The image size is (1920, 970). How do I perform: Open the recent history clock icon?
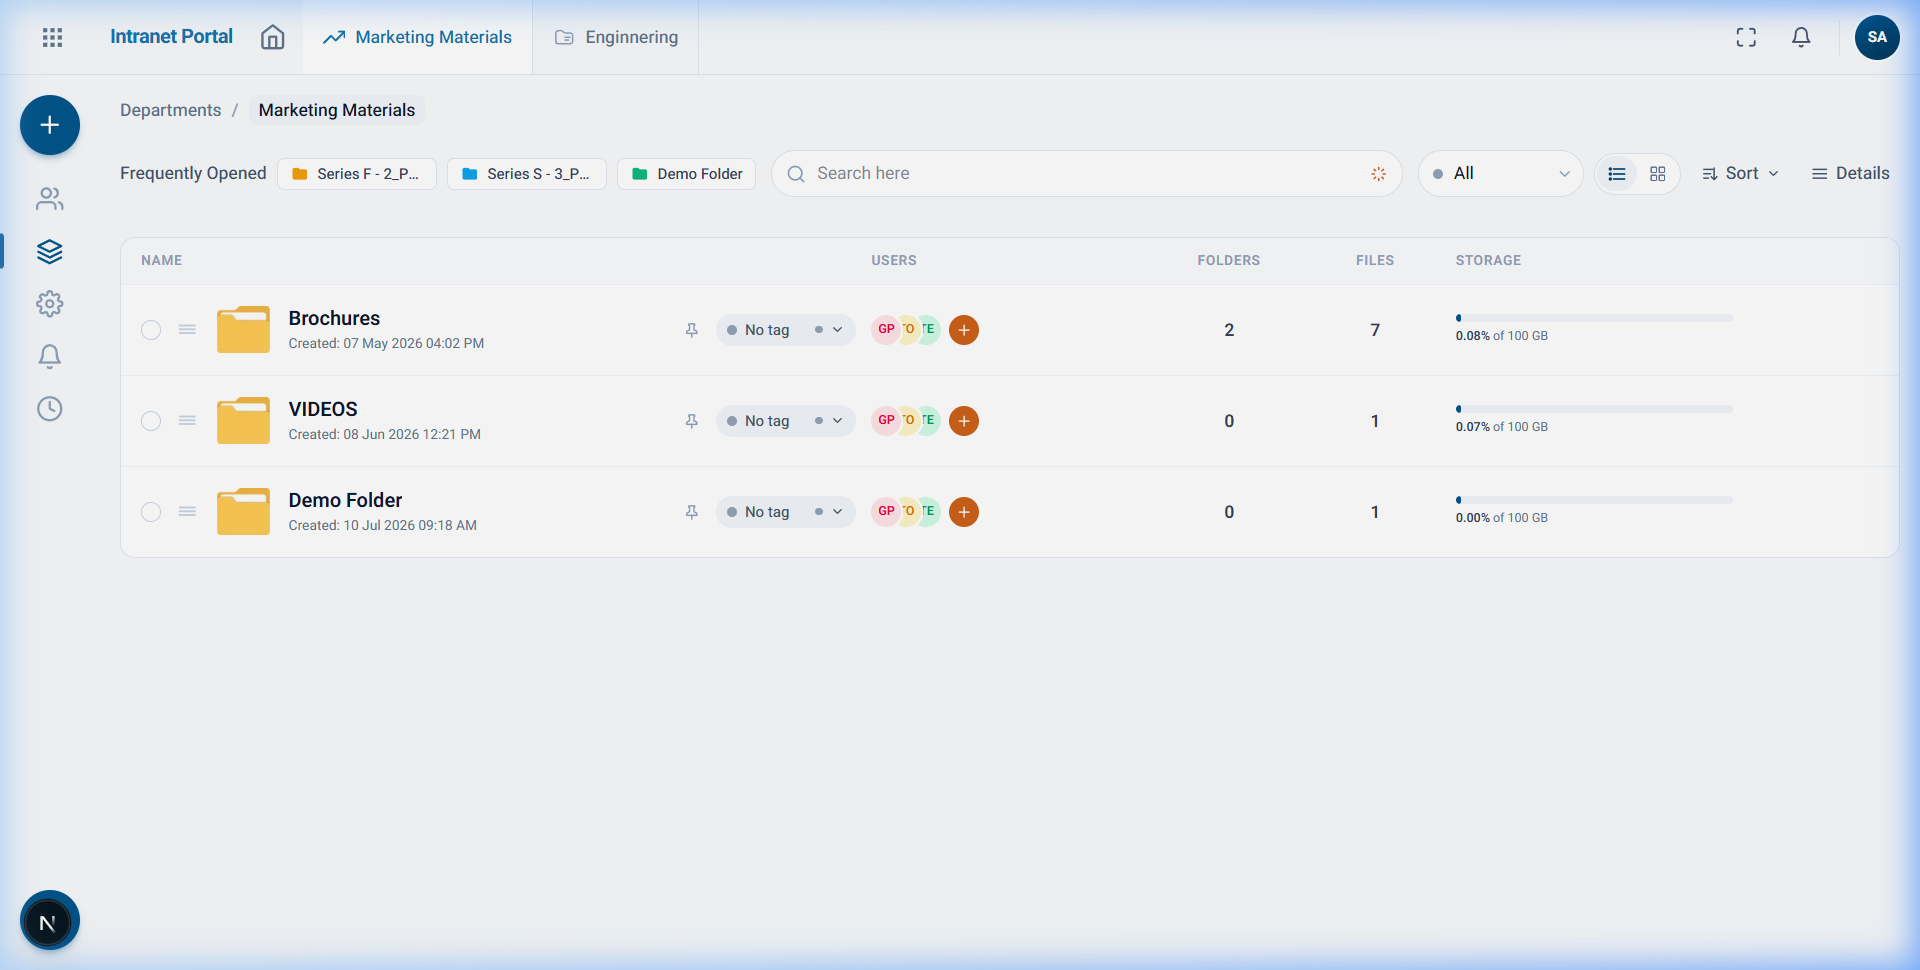50,408
